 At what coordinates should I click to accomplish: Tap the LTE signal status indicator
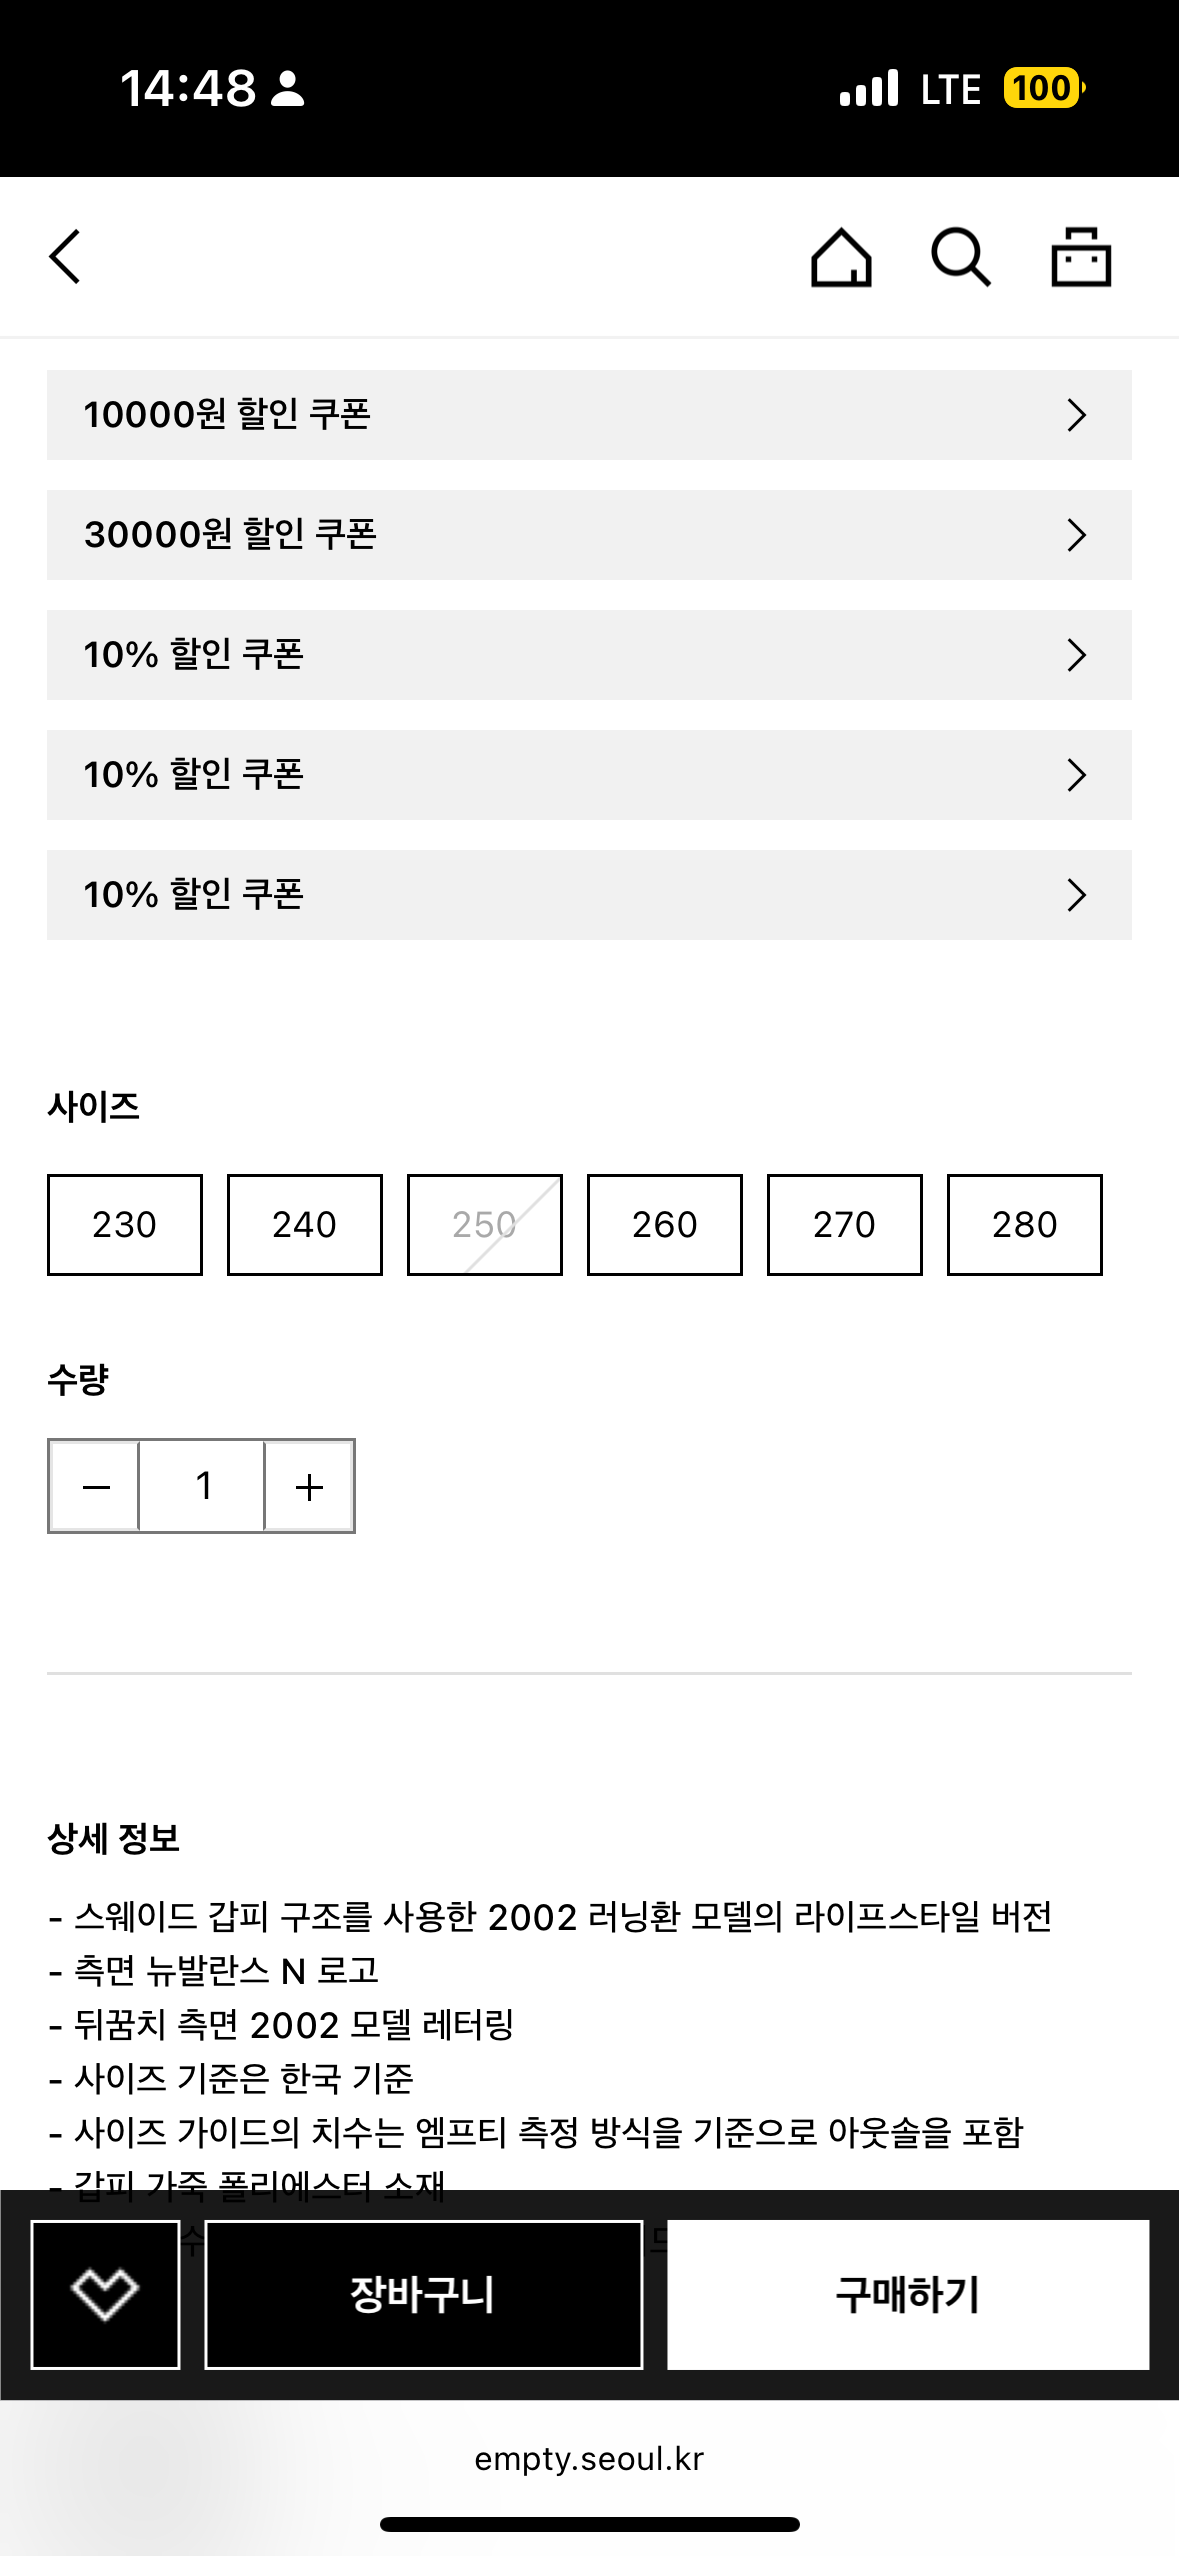950,89
